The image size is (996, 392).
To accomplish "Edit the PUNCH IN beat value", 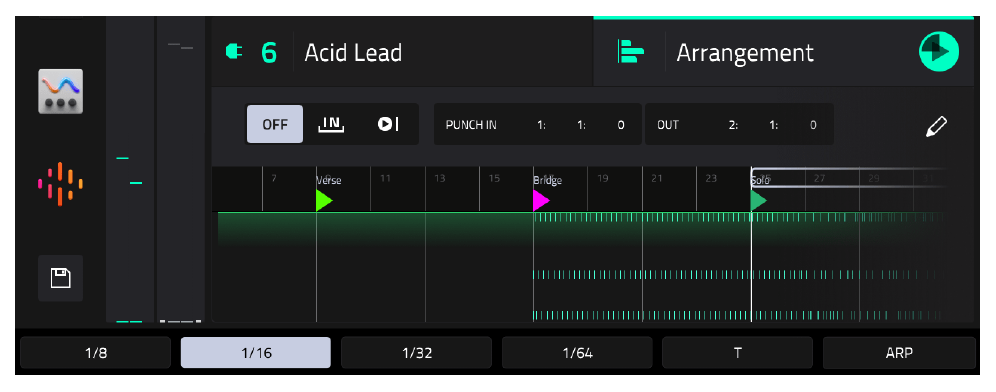I will click(581, 125).
